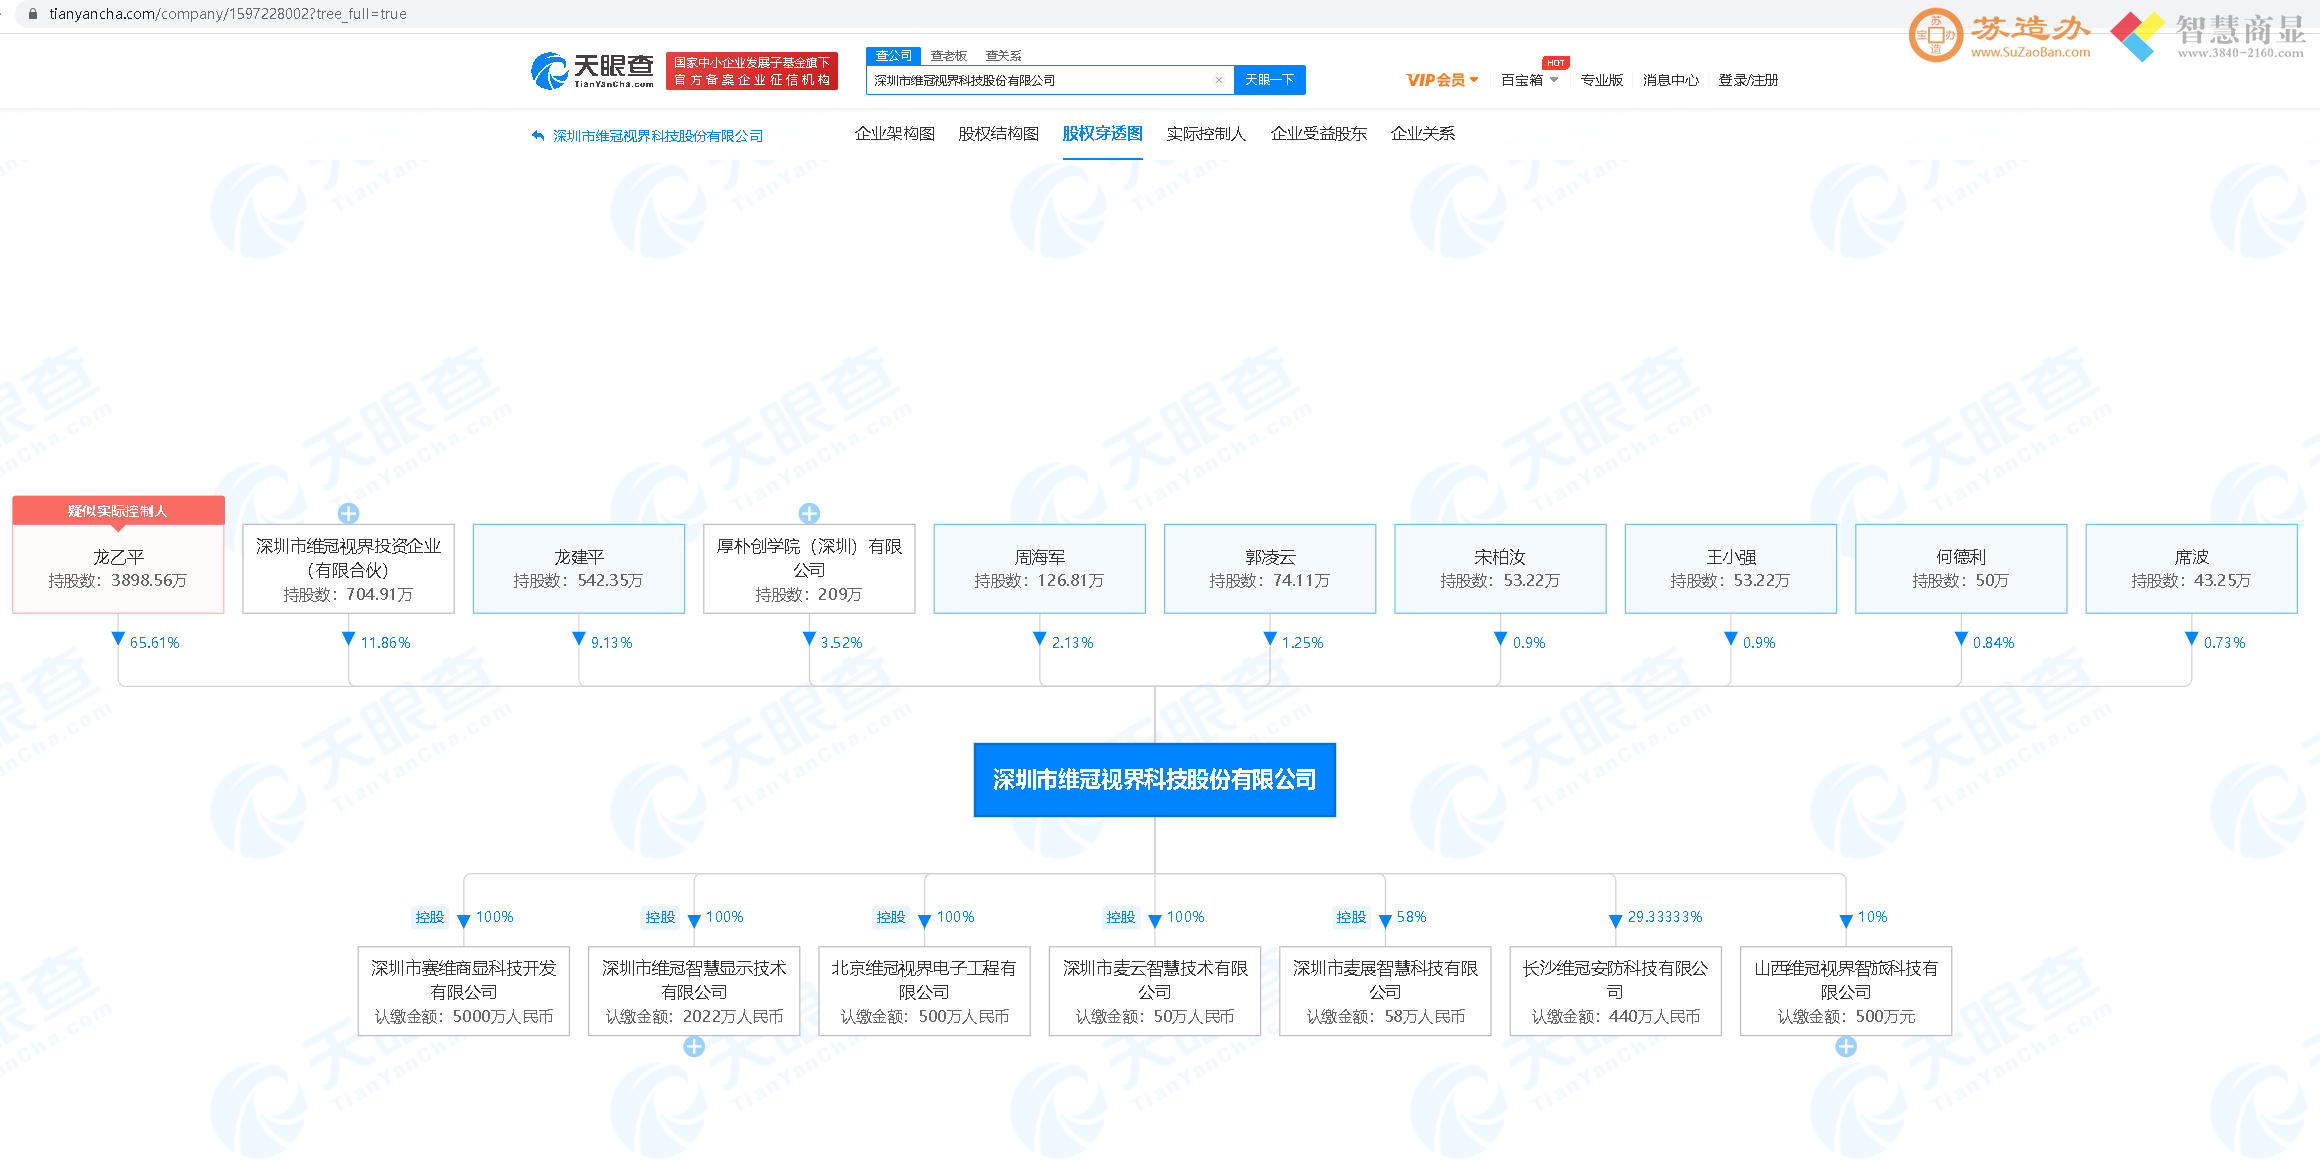Image resolution: width=2320 pixels, height=1162 pixels.
Task: Open subsidiary node 深圳市麦展智慧科技有限公司
Action: 1385,991
